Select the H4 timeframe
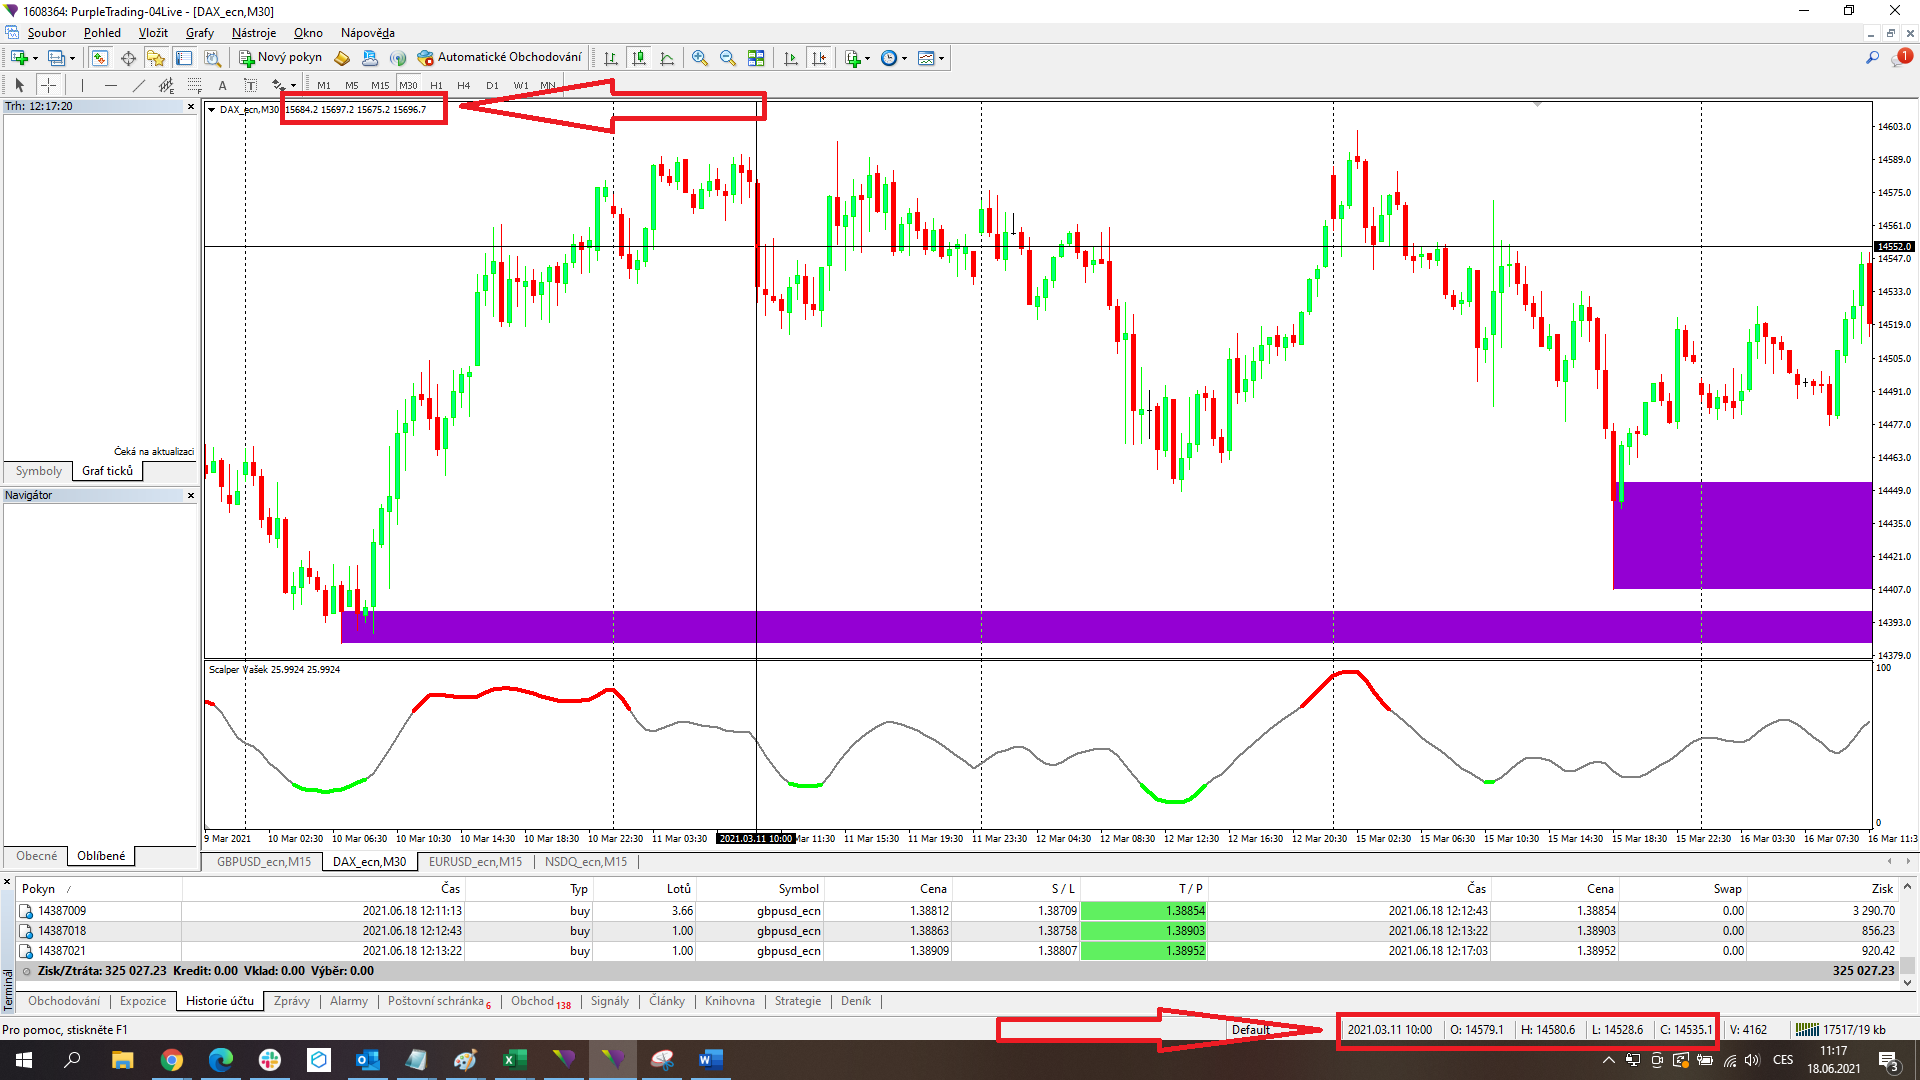 (x=463, y=85)
